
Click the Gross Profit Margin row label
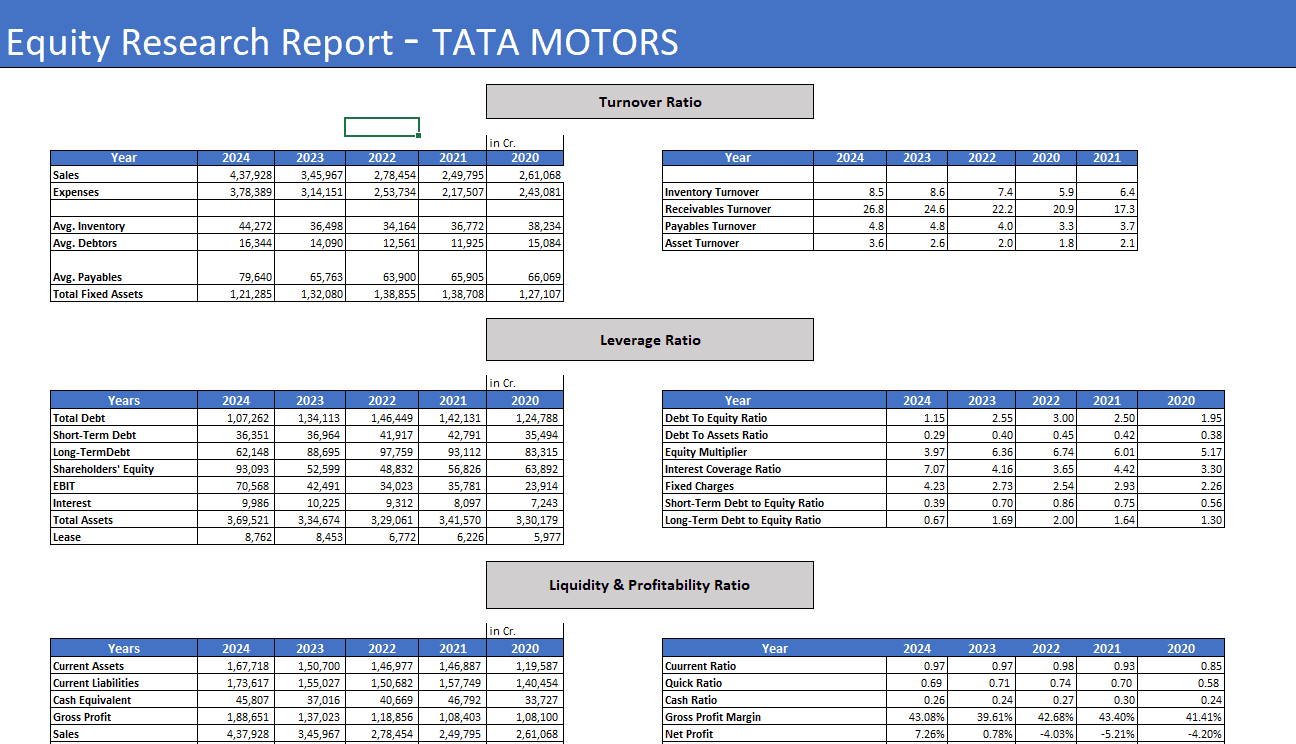713,717
